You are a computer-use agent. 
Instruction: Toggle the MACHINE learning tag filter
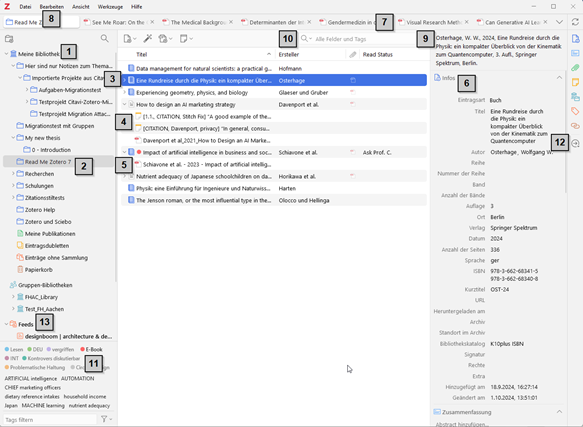click(43, 406)
